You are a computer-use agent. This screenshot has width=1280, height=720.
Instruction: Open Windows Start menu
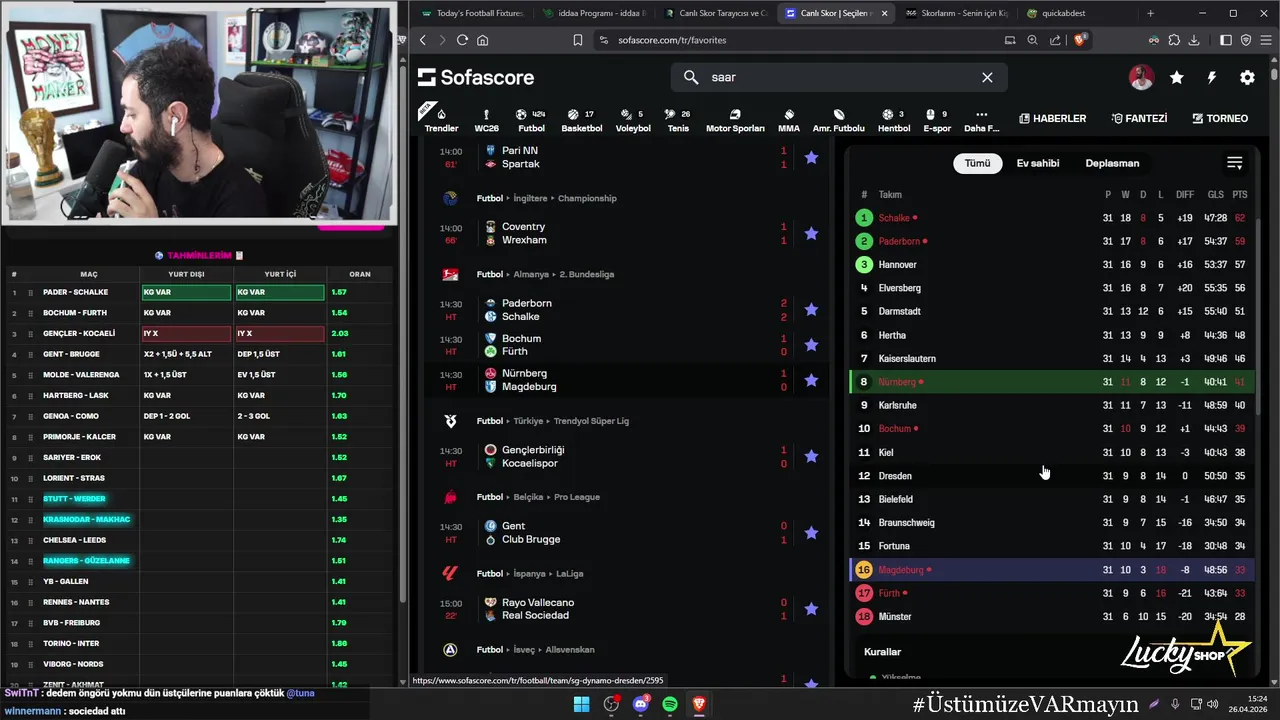[x=581, y=704]
